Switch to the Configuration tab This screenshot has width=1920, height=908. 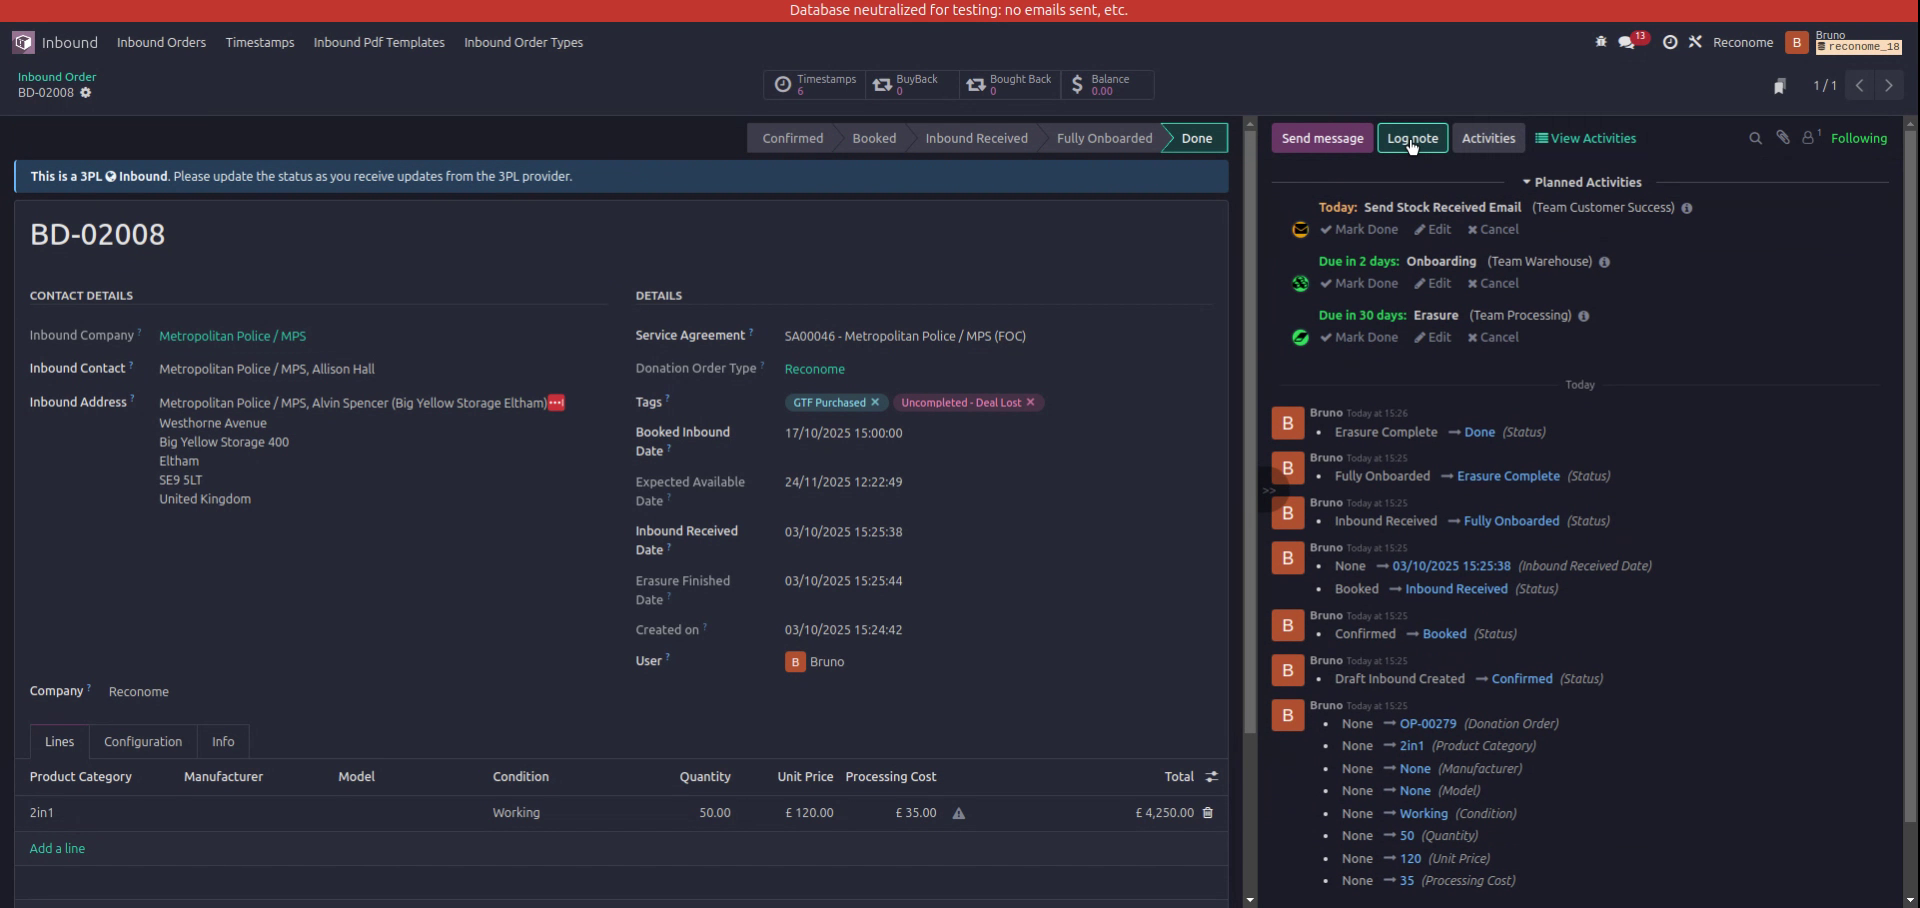142,741
